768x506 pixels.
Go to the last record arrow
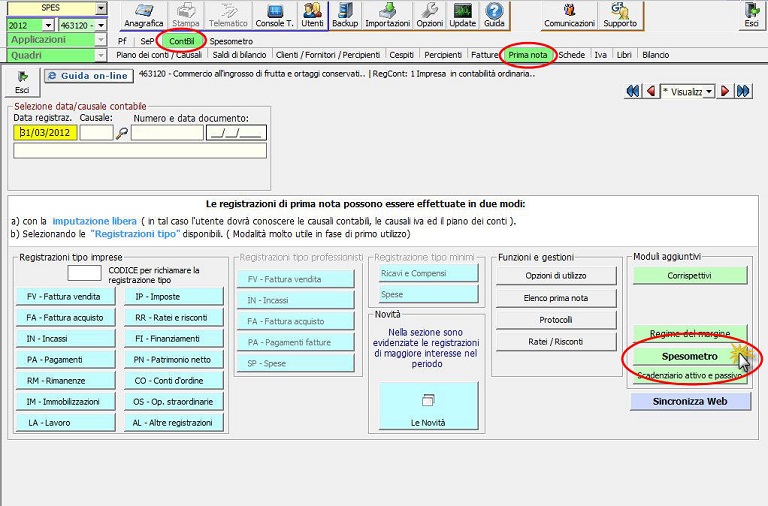743,91
